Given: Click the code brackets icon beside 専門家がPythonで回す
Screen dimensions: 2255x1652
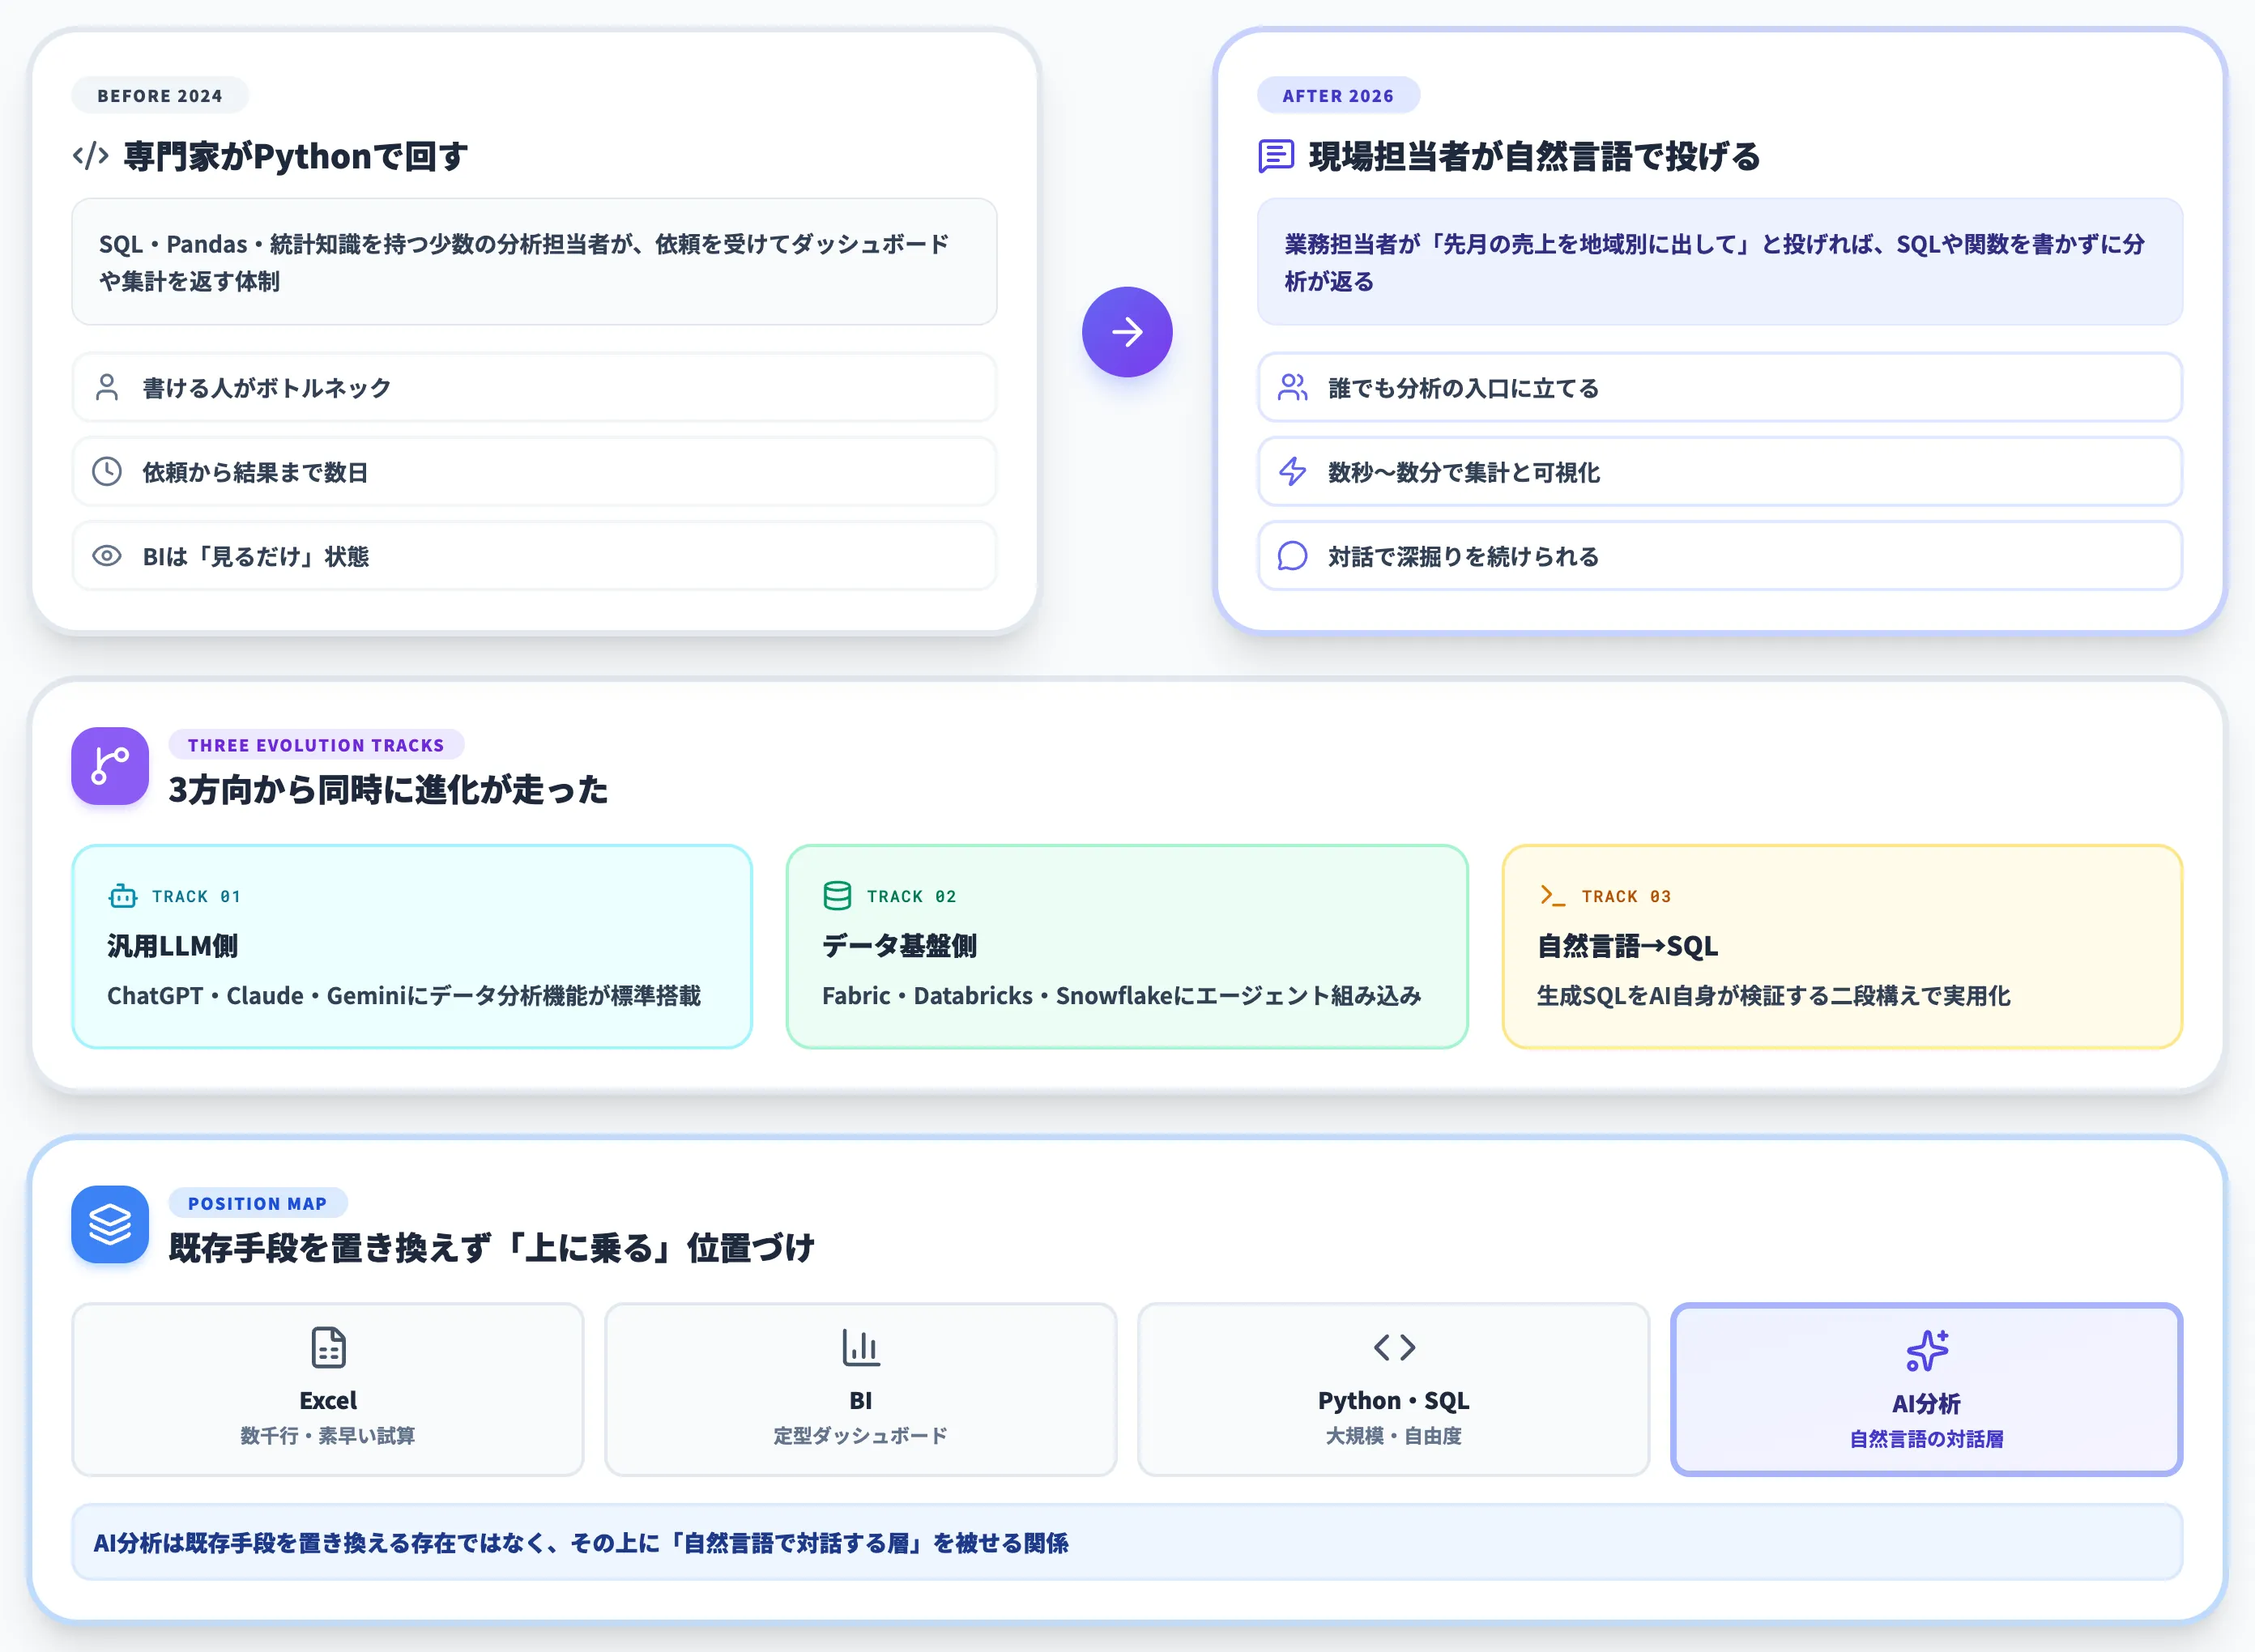Looking at the screenshot, I should (91, 156).
